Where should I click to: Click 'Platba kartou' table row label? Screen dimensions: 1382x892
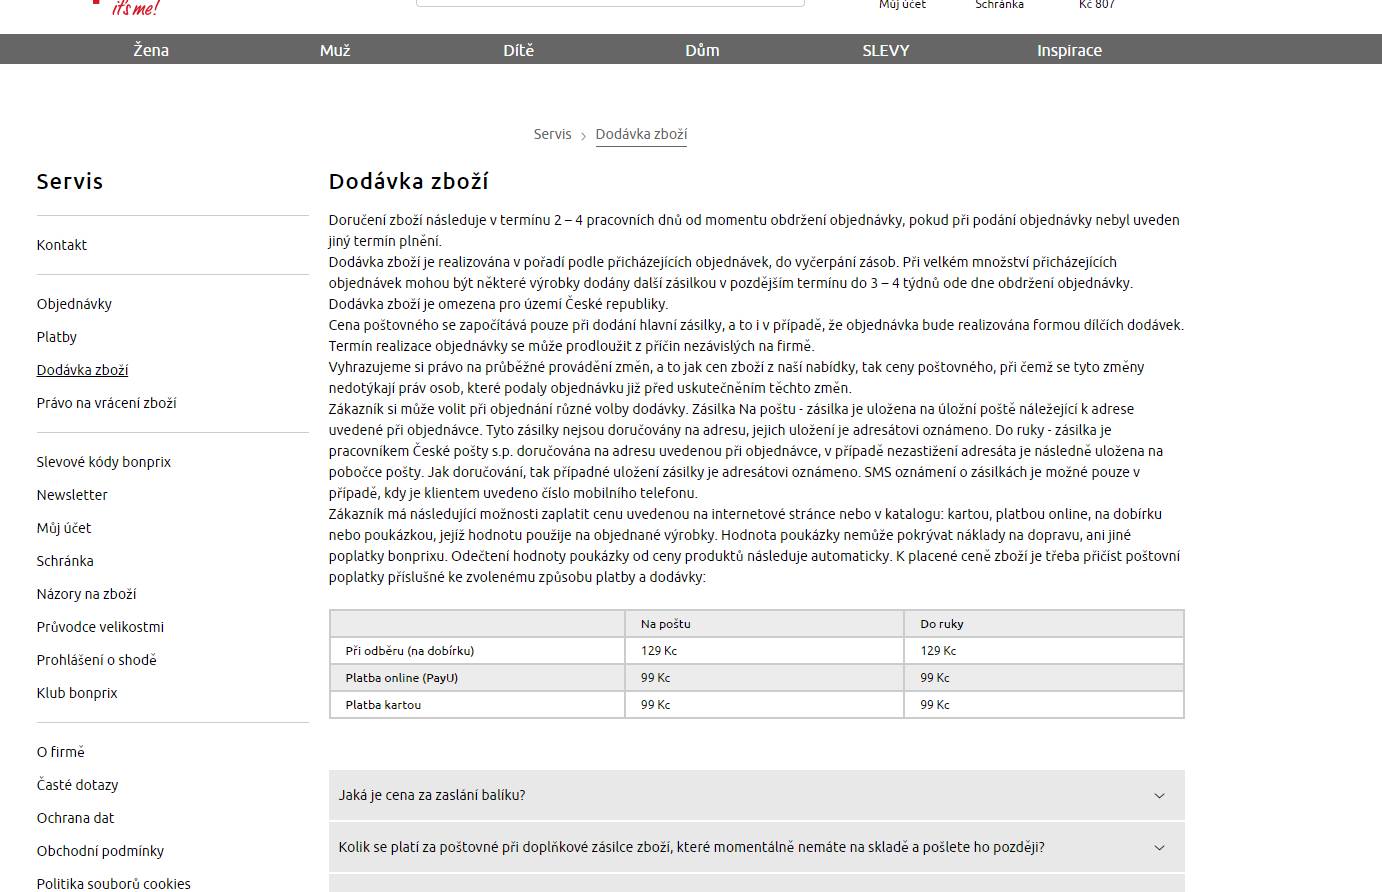pyautogui.click(x=383, y=705)
